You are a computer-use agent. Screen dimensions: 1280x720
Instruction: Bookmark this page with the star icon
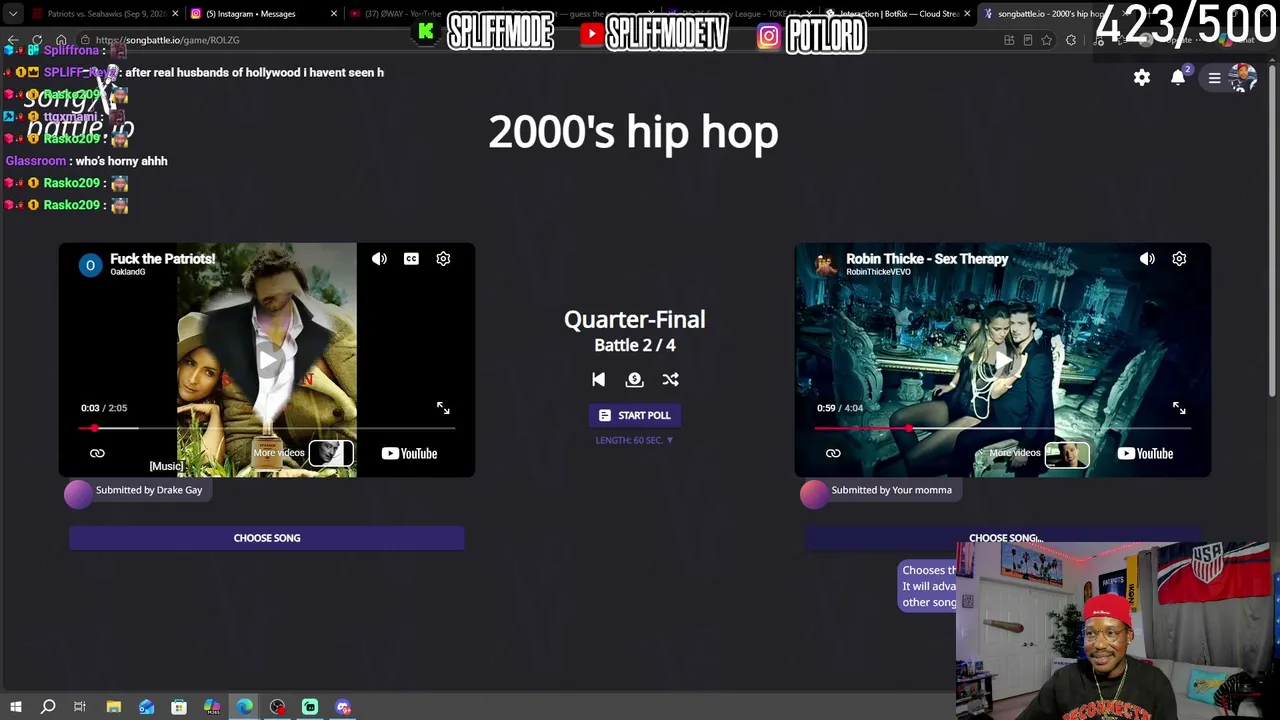[1046, 40]
